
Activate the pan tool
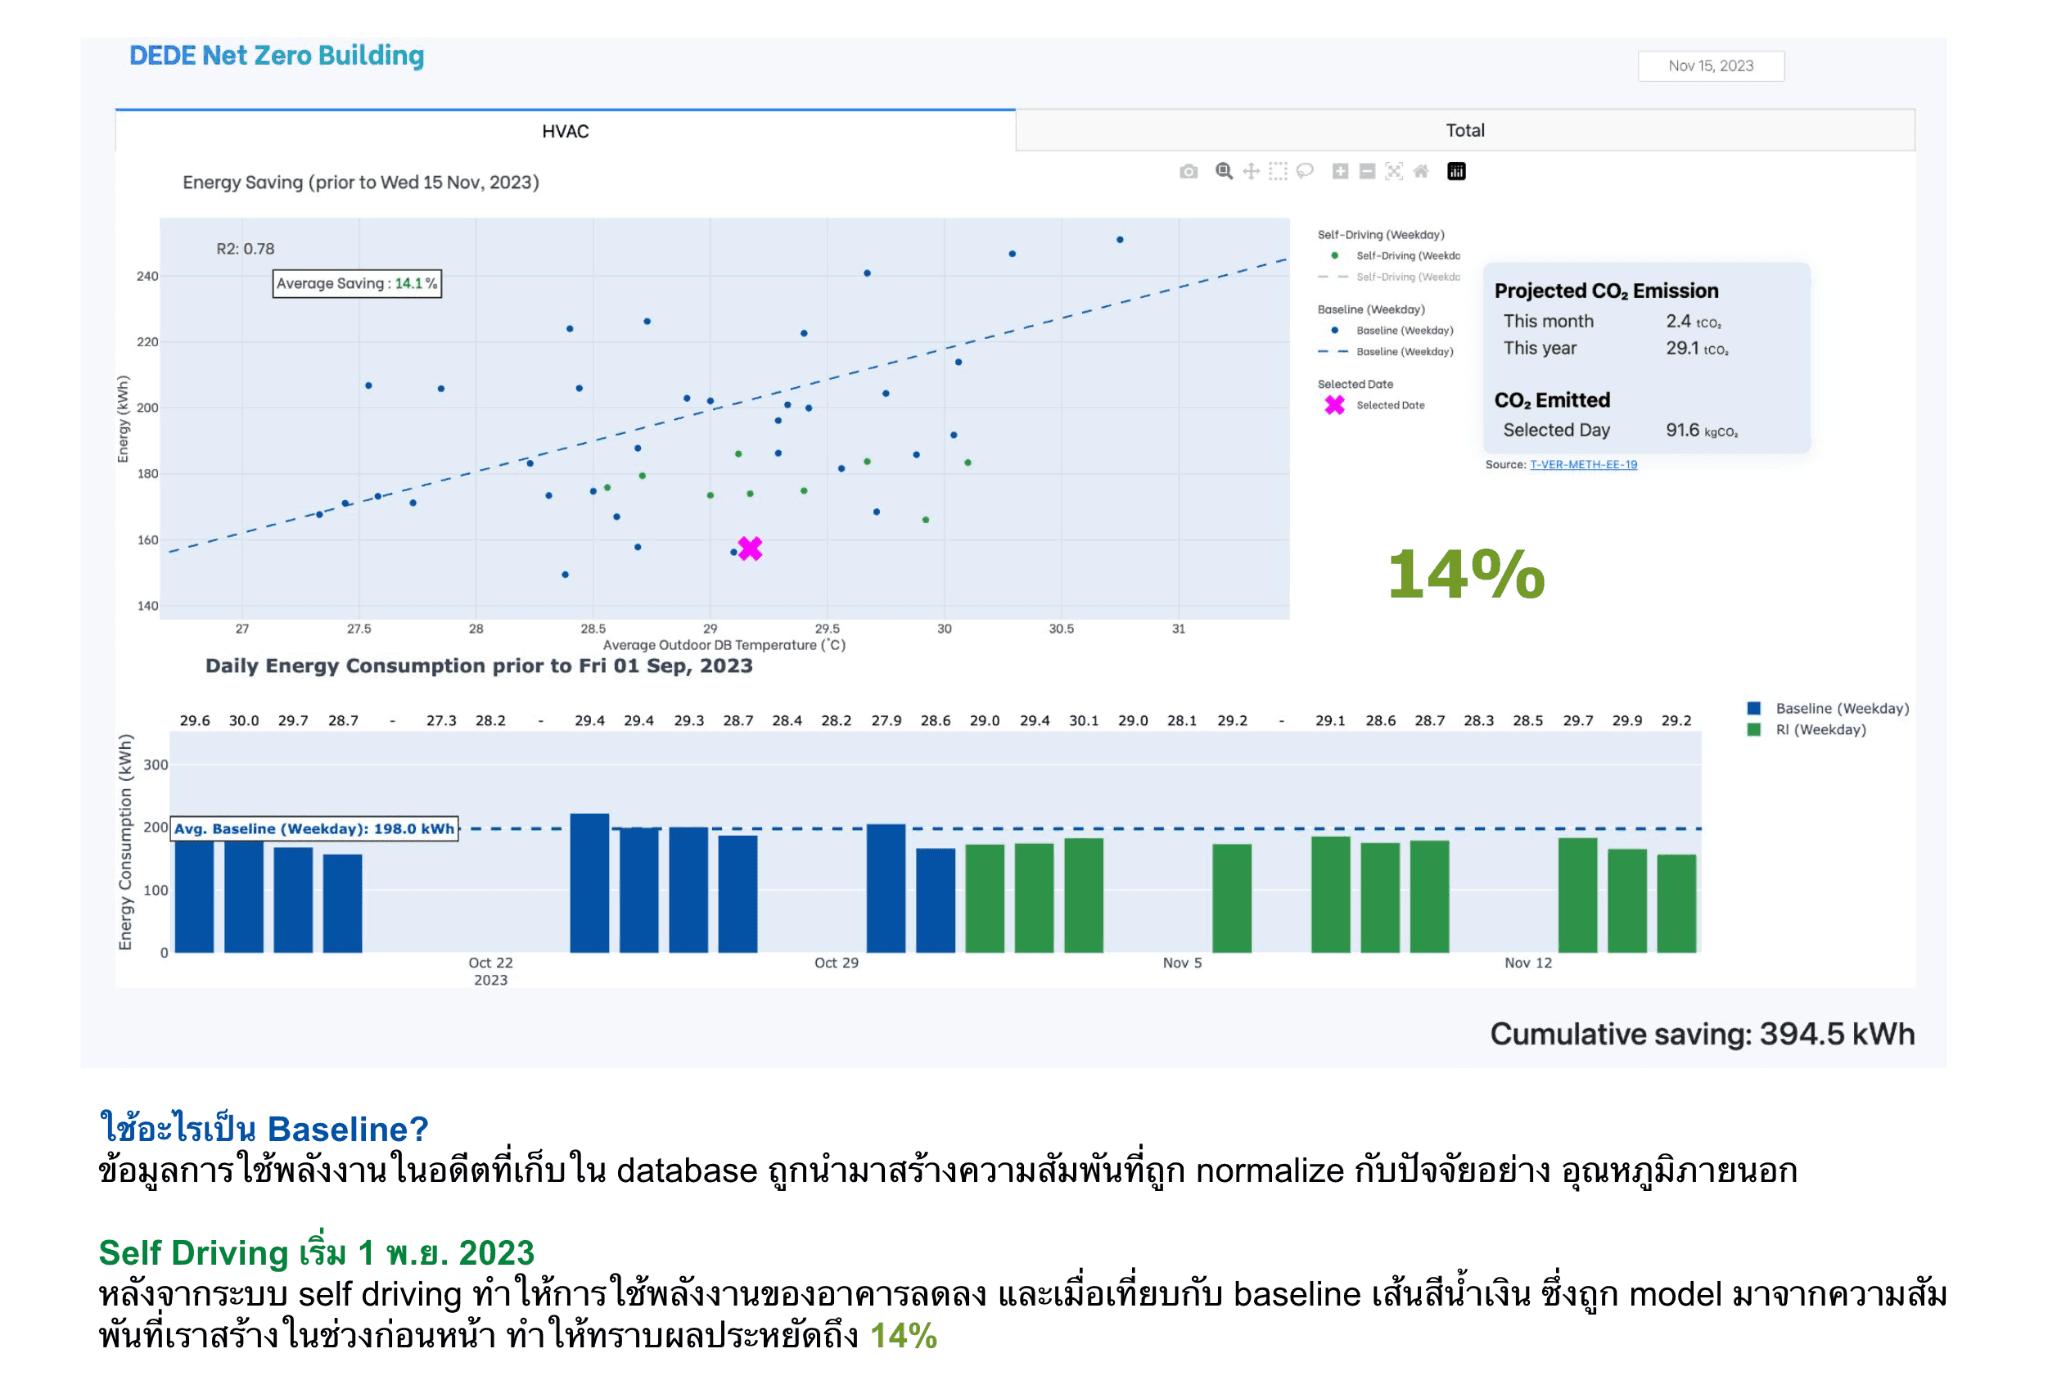(1252, 171)
